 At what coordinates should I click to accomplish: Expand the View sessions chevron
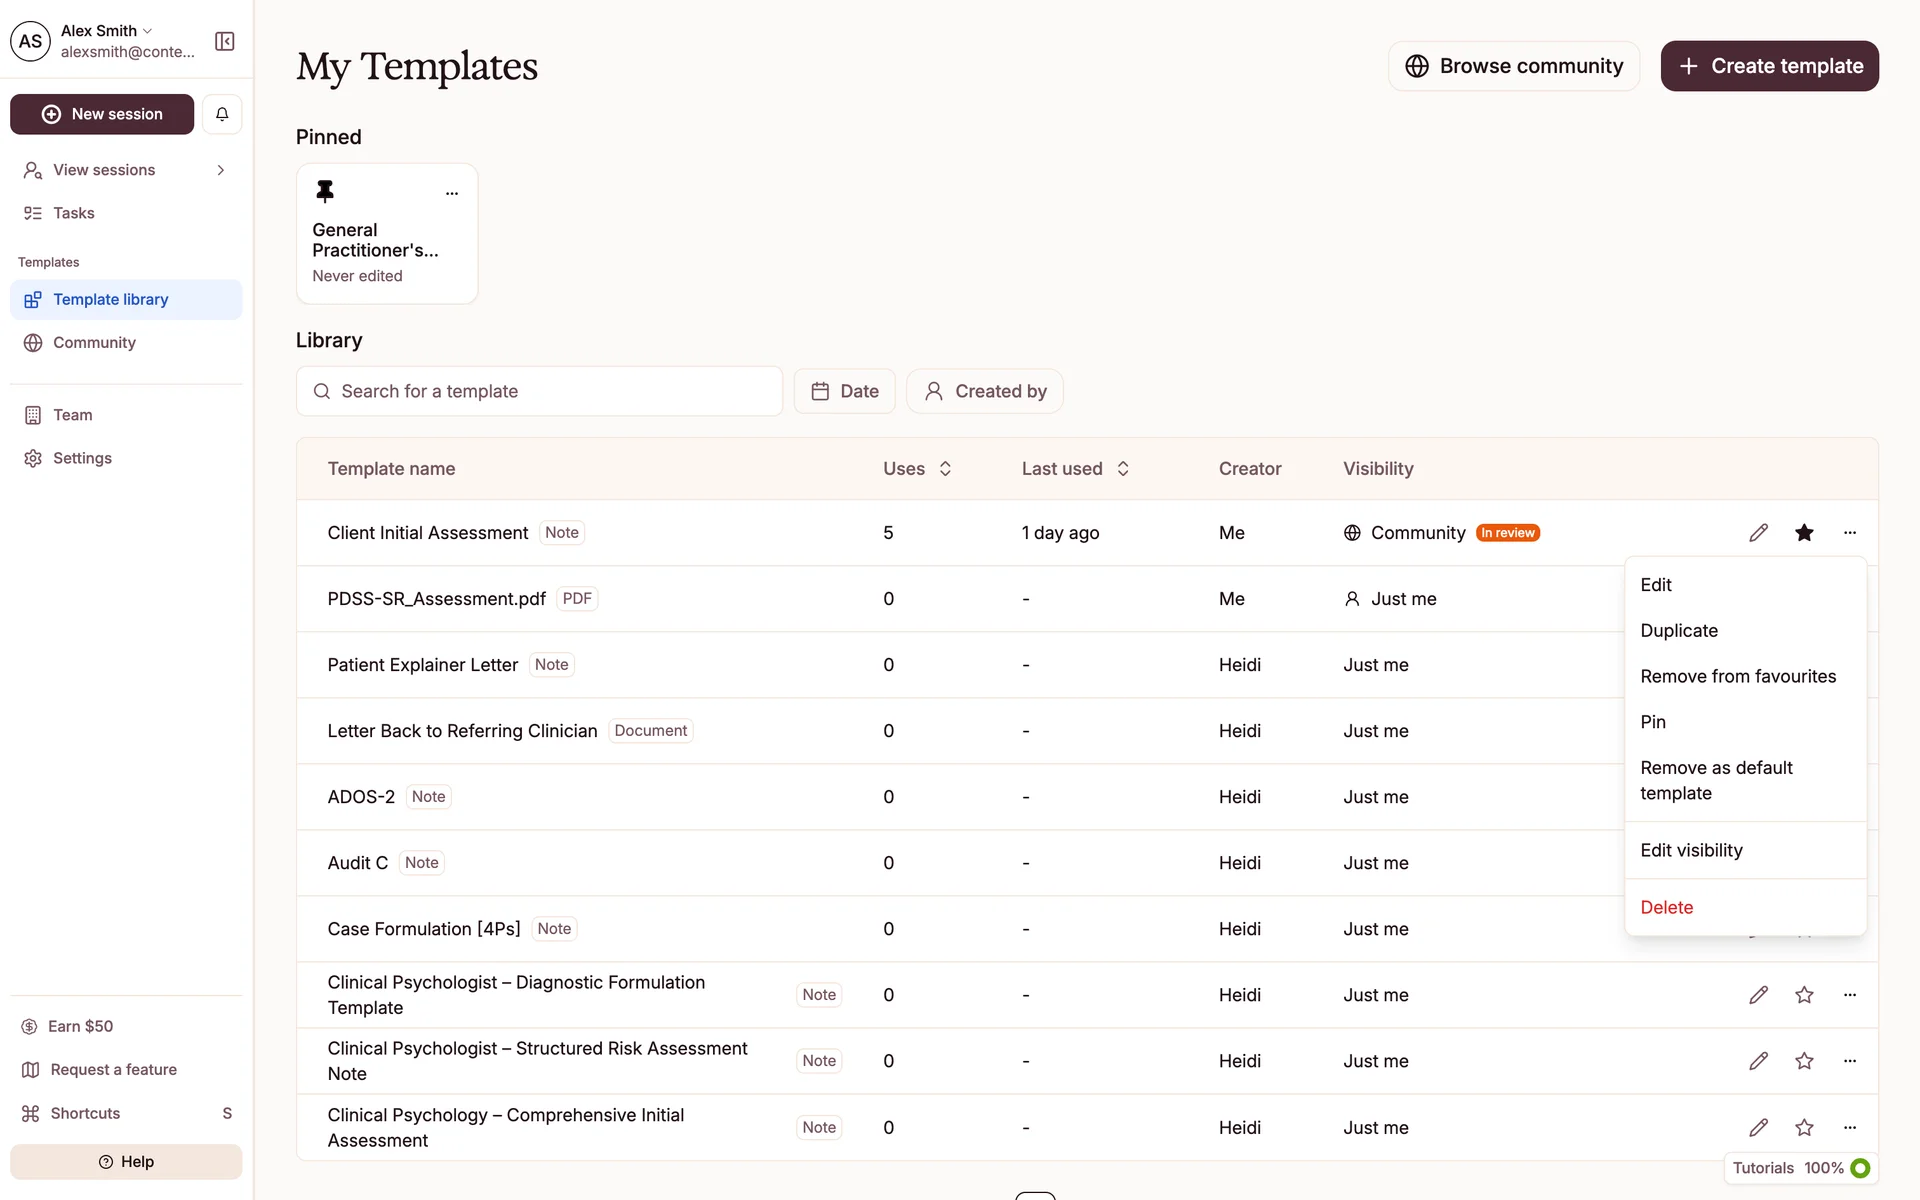(221, 170)
